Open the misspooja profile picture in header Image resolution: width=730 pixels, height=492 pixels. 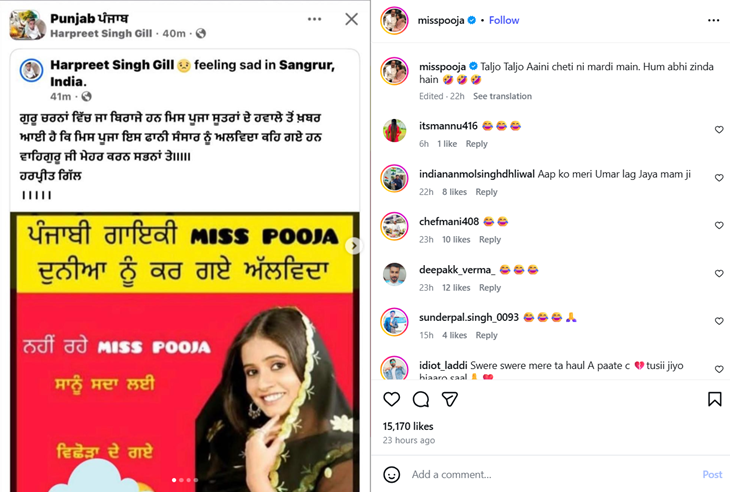point(394,20)
